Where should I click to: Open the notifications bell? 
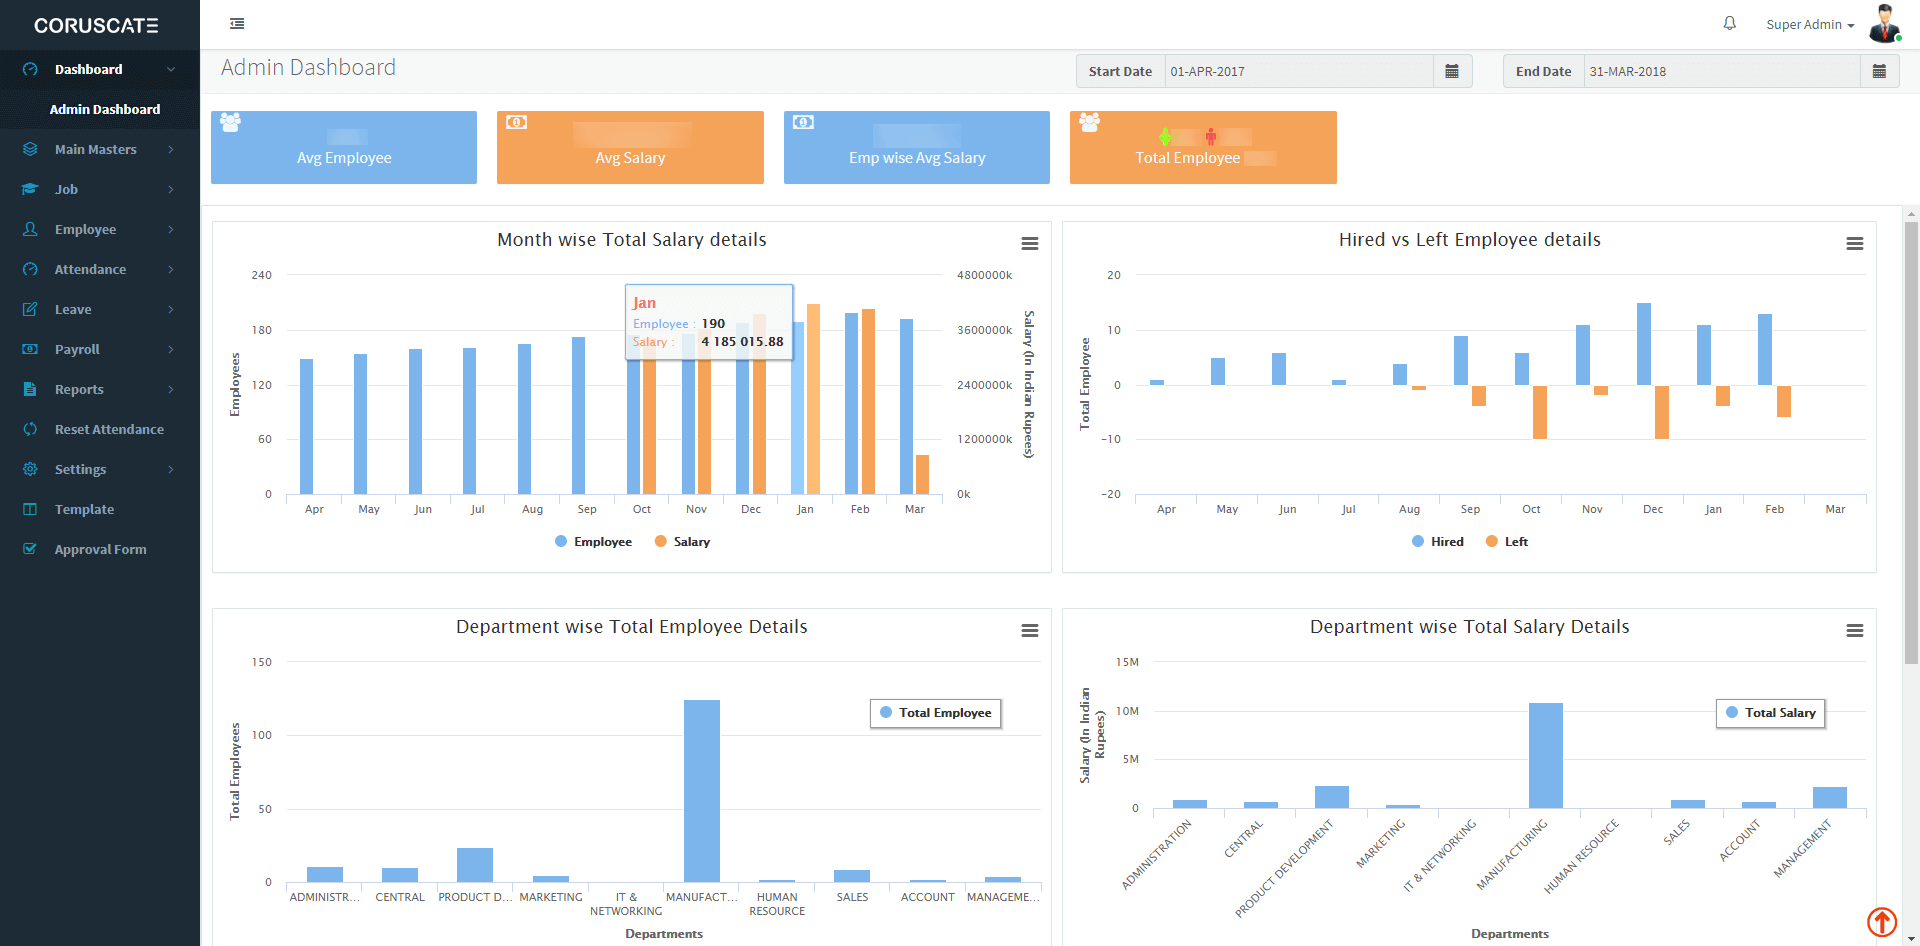[x=1729, y=24]
